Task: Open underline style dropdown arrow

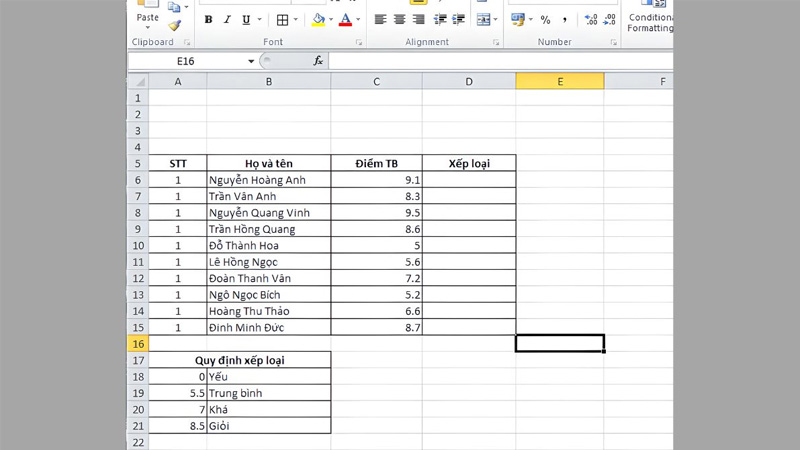Action: point(259,20)
